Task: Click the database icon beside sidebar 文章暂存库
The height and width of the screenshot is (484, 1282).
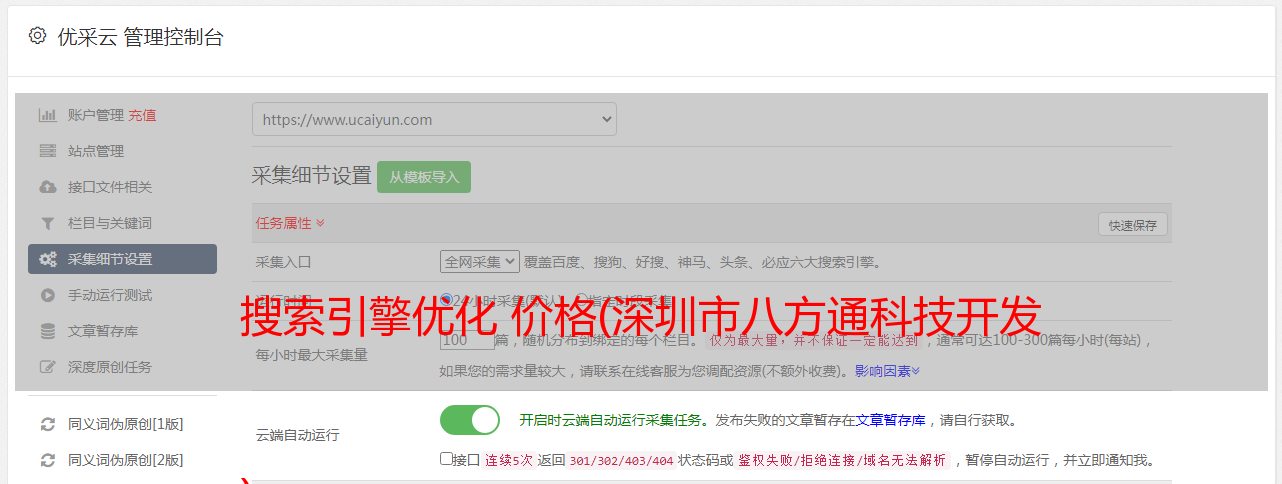Action: tap(47, 331)
